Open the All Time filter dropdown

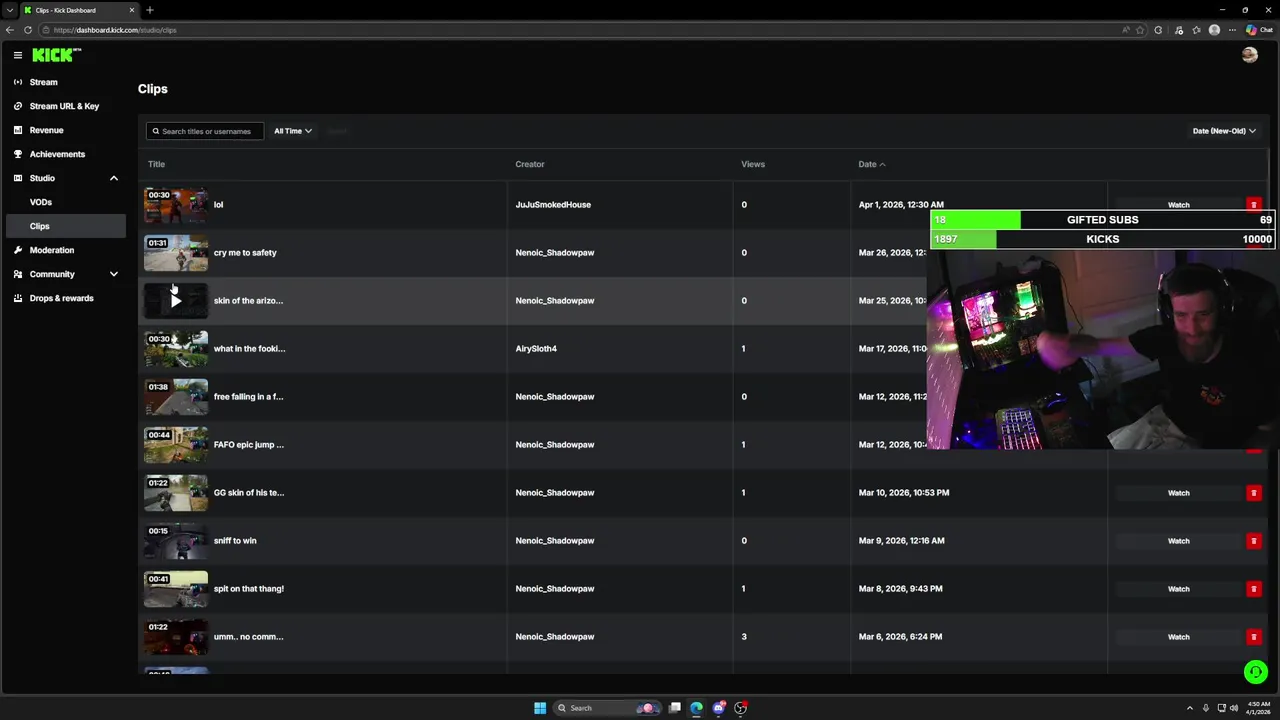[x=293, y=131]
